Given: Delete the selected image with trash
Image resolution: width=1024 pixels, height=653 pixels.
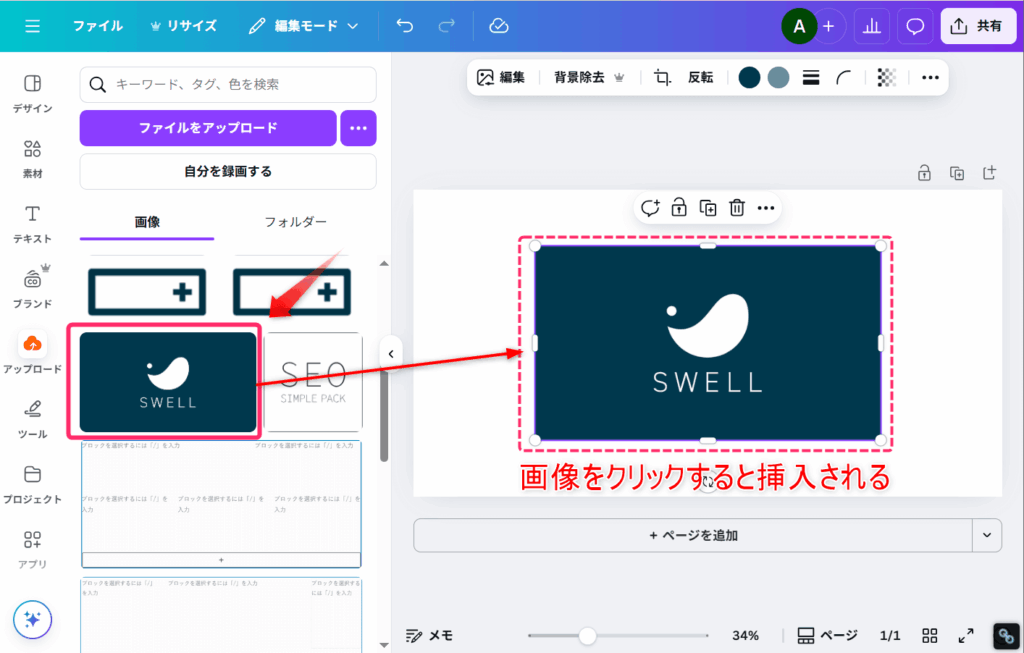Looking at the screenshot, I should (737, 208).
